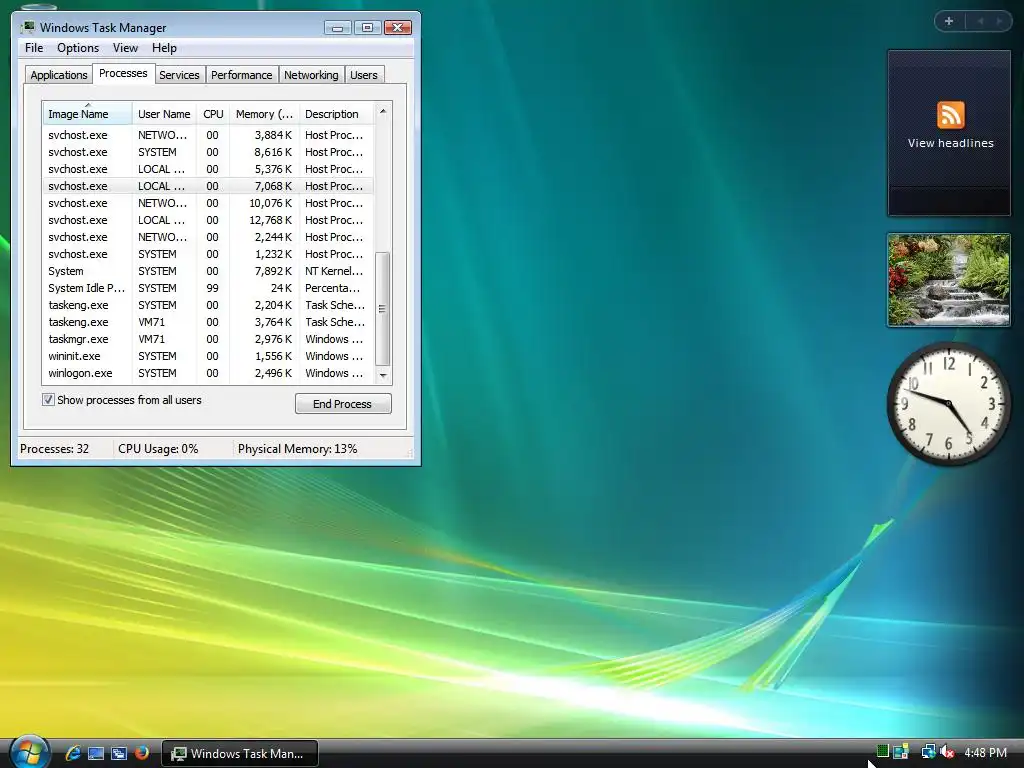The width and height of the screenshot is (1024, 768).
Task: Toggle Show processes from all users checkbox
Action: coord(48,400)
